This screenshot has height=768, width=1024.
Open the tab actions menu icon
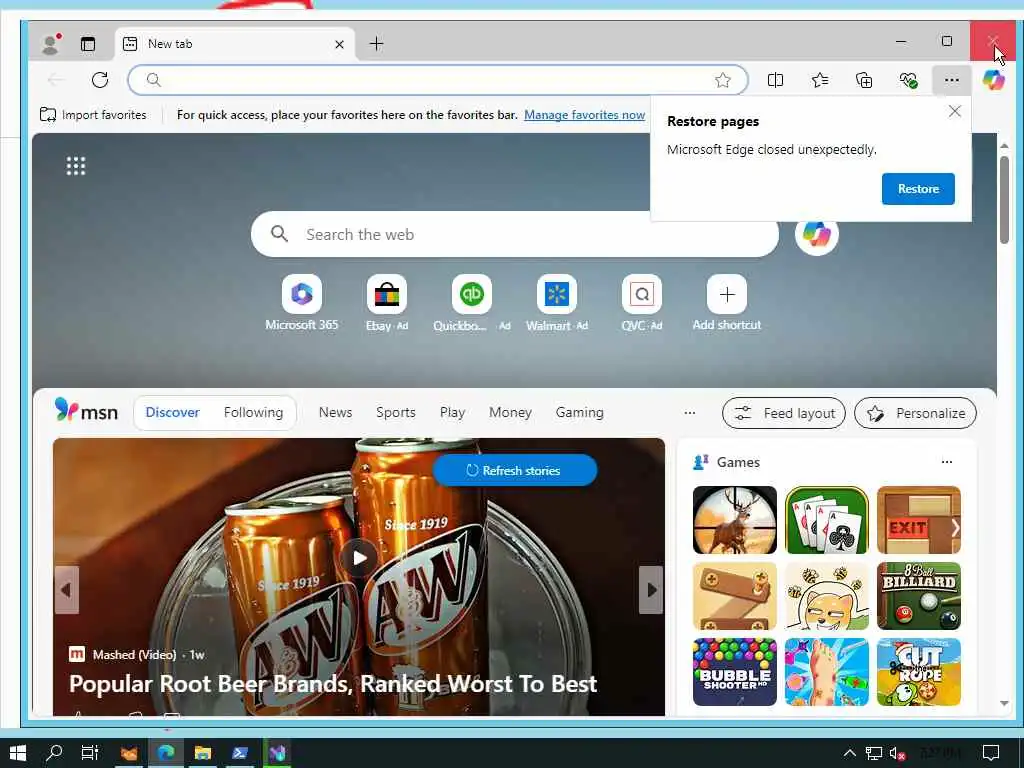(88, 44)
